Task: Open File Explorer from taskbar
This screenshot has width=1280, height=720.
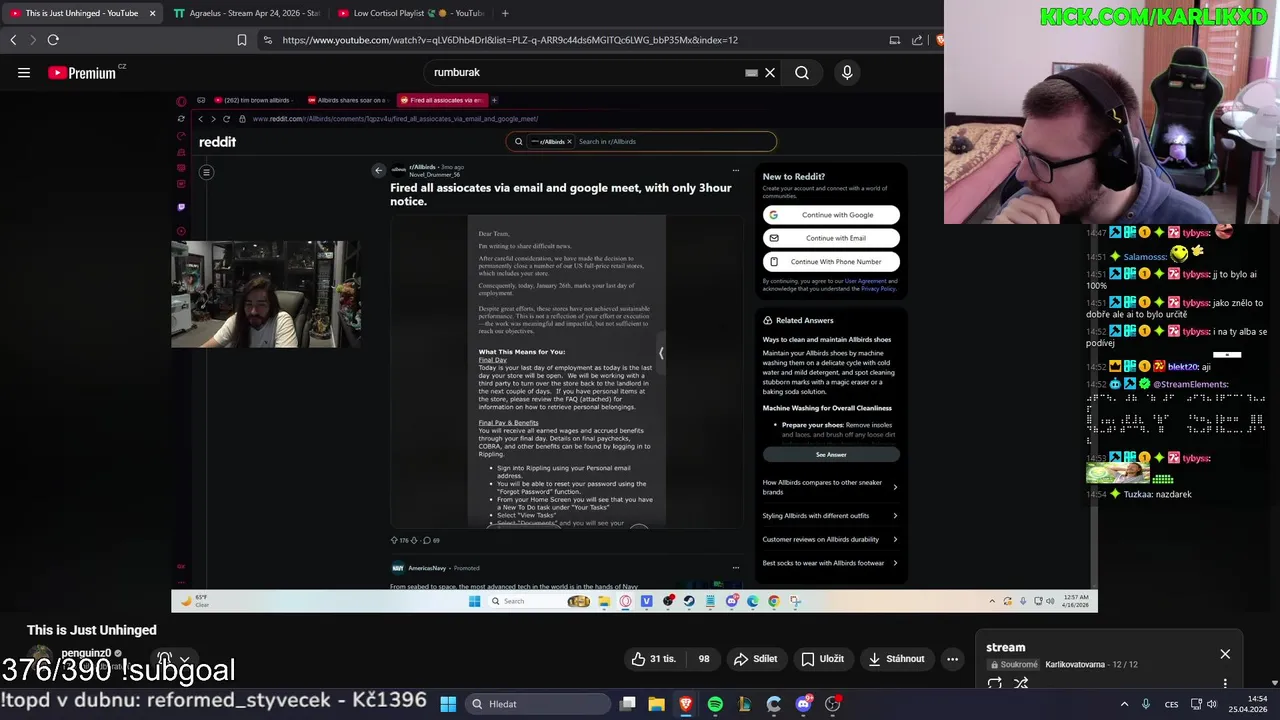Action: pyautogui.click(x=656, y=704)
